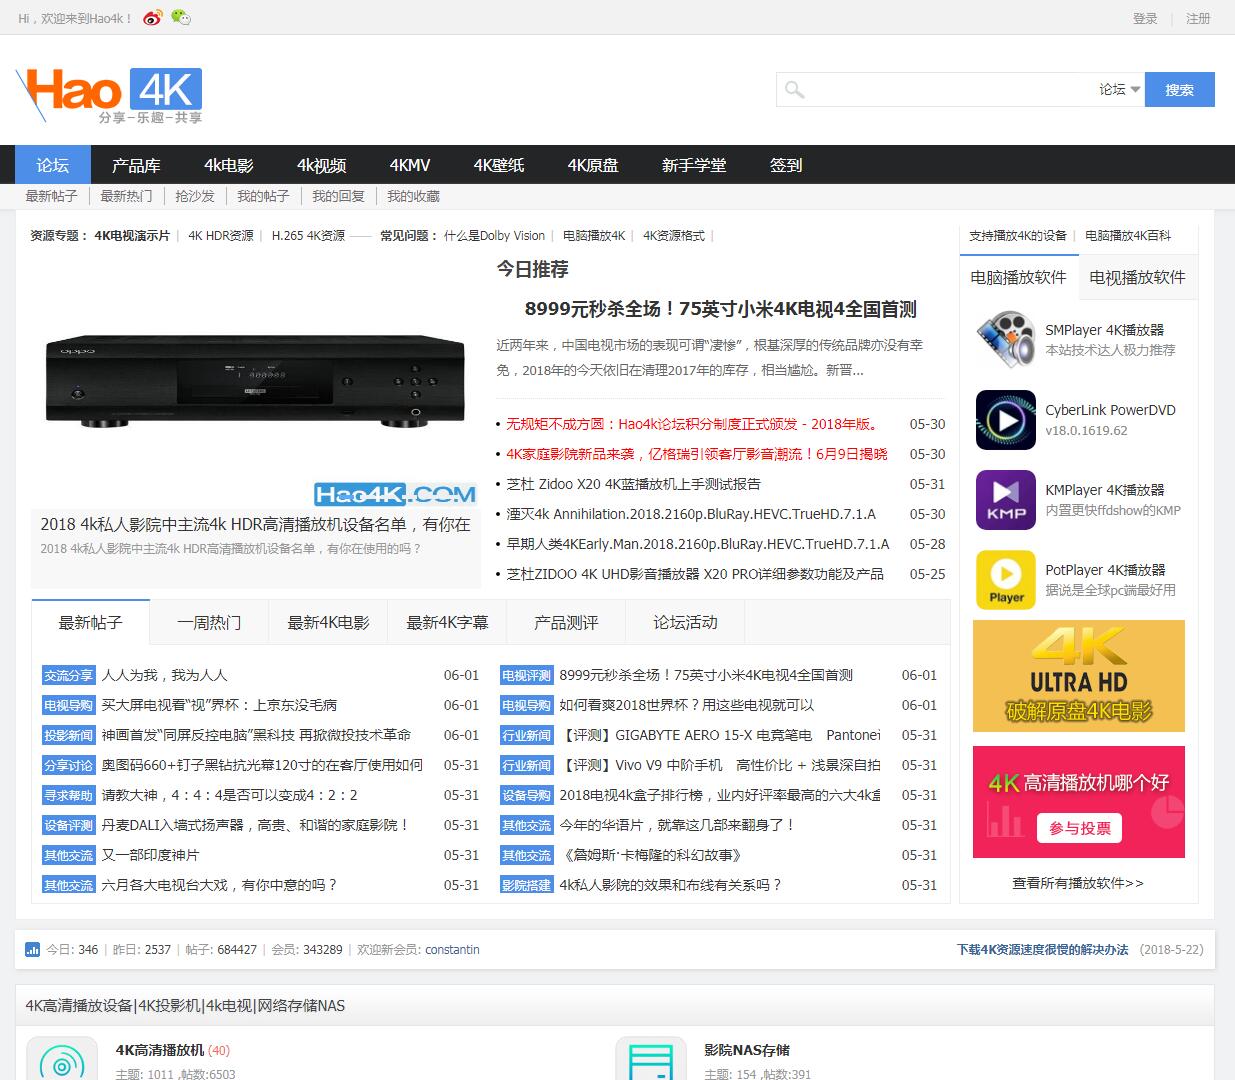Click the 搜索 button
Screen dimensions: 1235x1080
coord(1180,89)
